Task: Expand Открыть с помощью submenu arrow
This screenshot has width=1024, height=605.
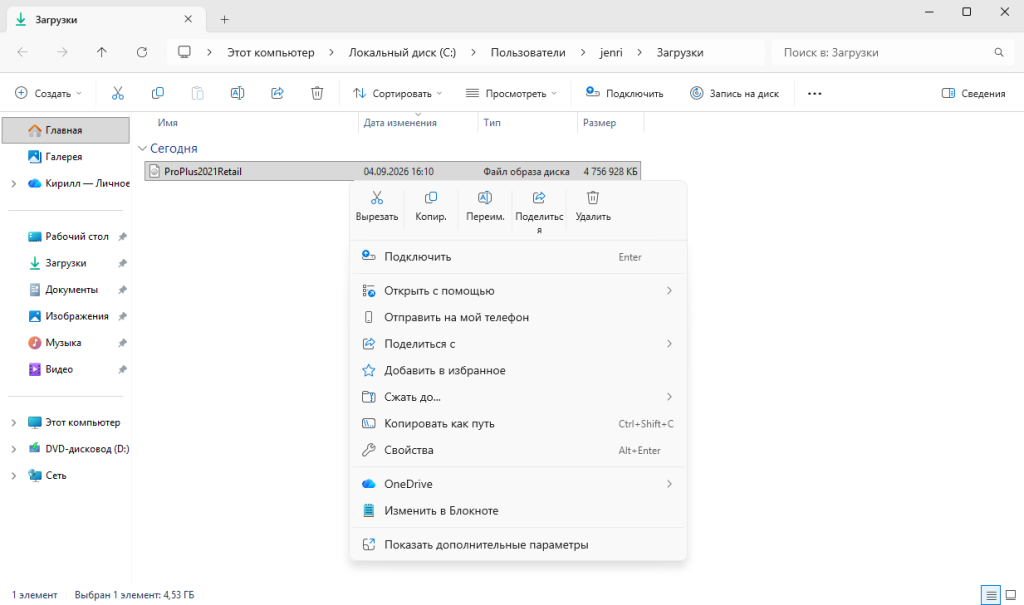Action: pos(669,291)
